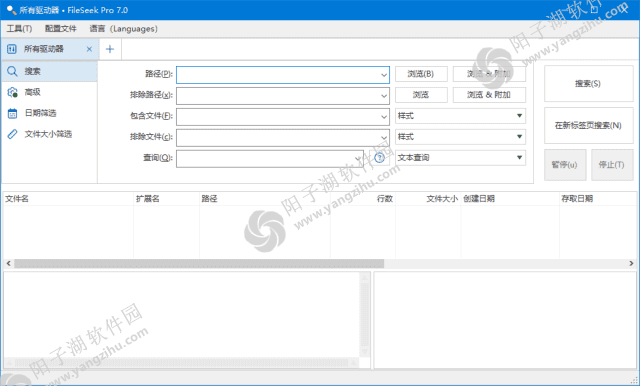Expand the 包含文件(F) dropdown arrow
The height and width of the screenshot is (386, 640).
pyautogui.click(x=384, y=117)
